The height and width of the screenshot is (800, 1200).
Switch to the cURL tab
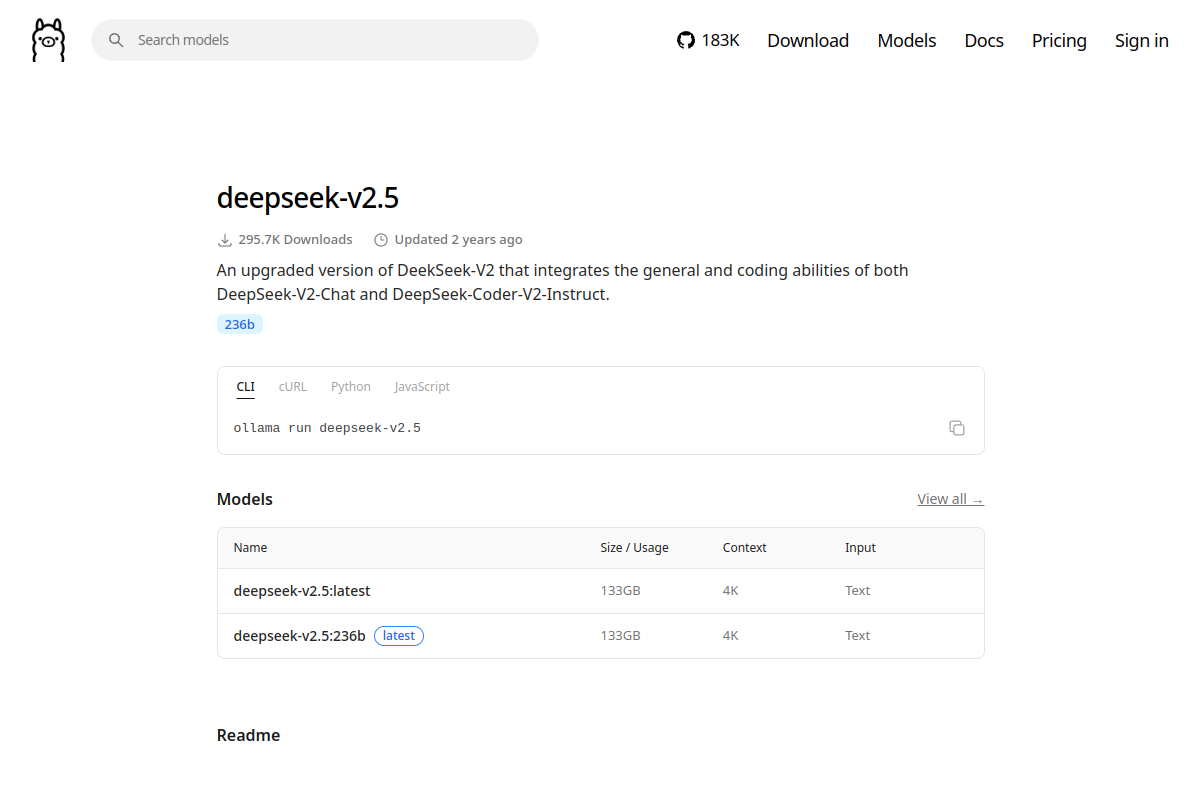(293, 387)
